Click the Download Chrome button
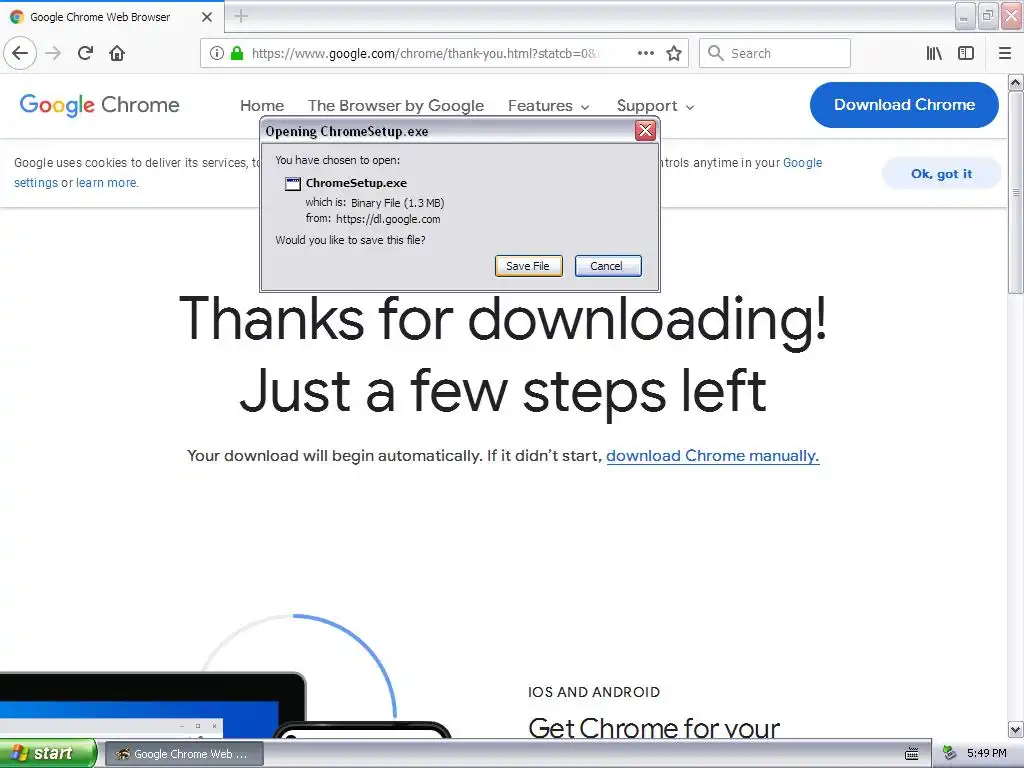The height and width of the screenshot is (768, 1024). pos(904,104)
